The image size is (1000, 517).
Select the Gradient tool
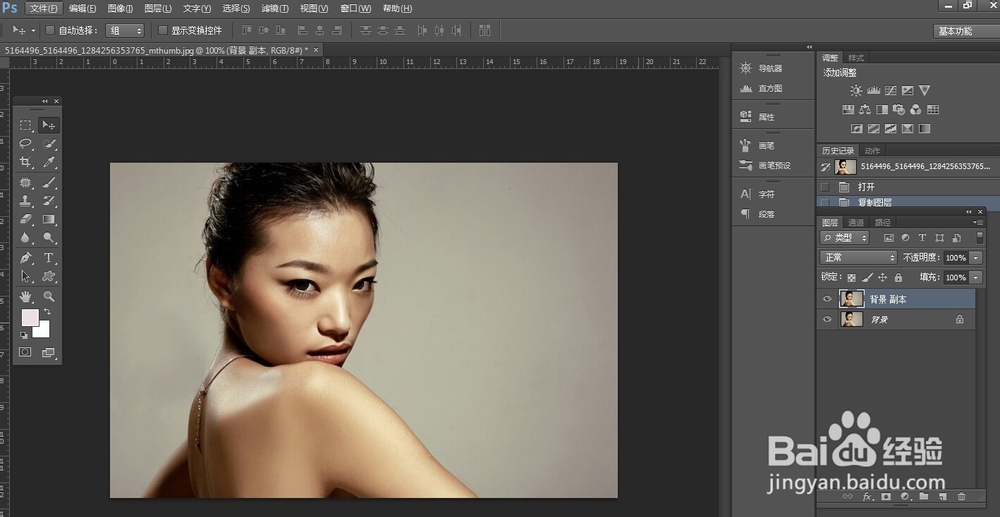click(48, 219)
